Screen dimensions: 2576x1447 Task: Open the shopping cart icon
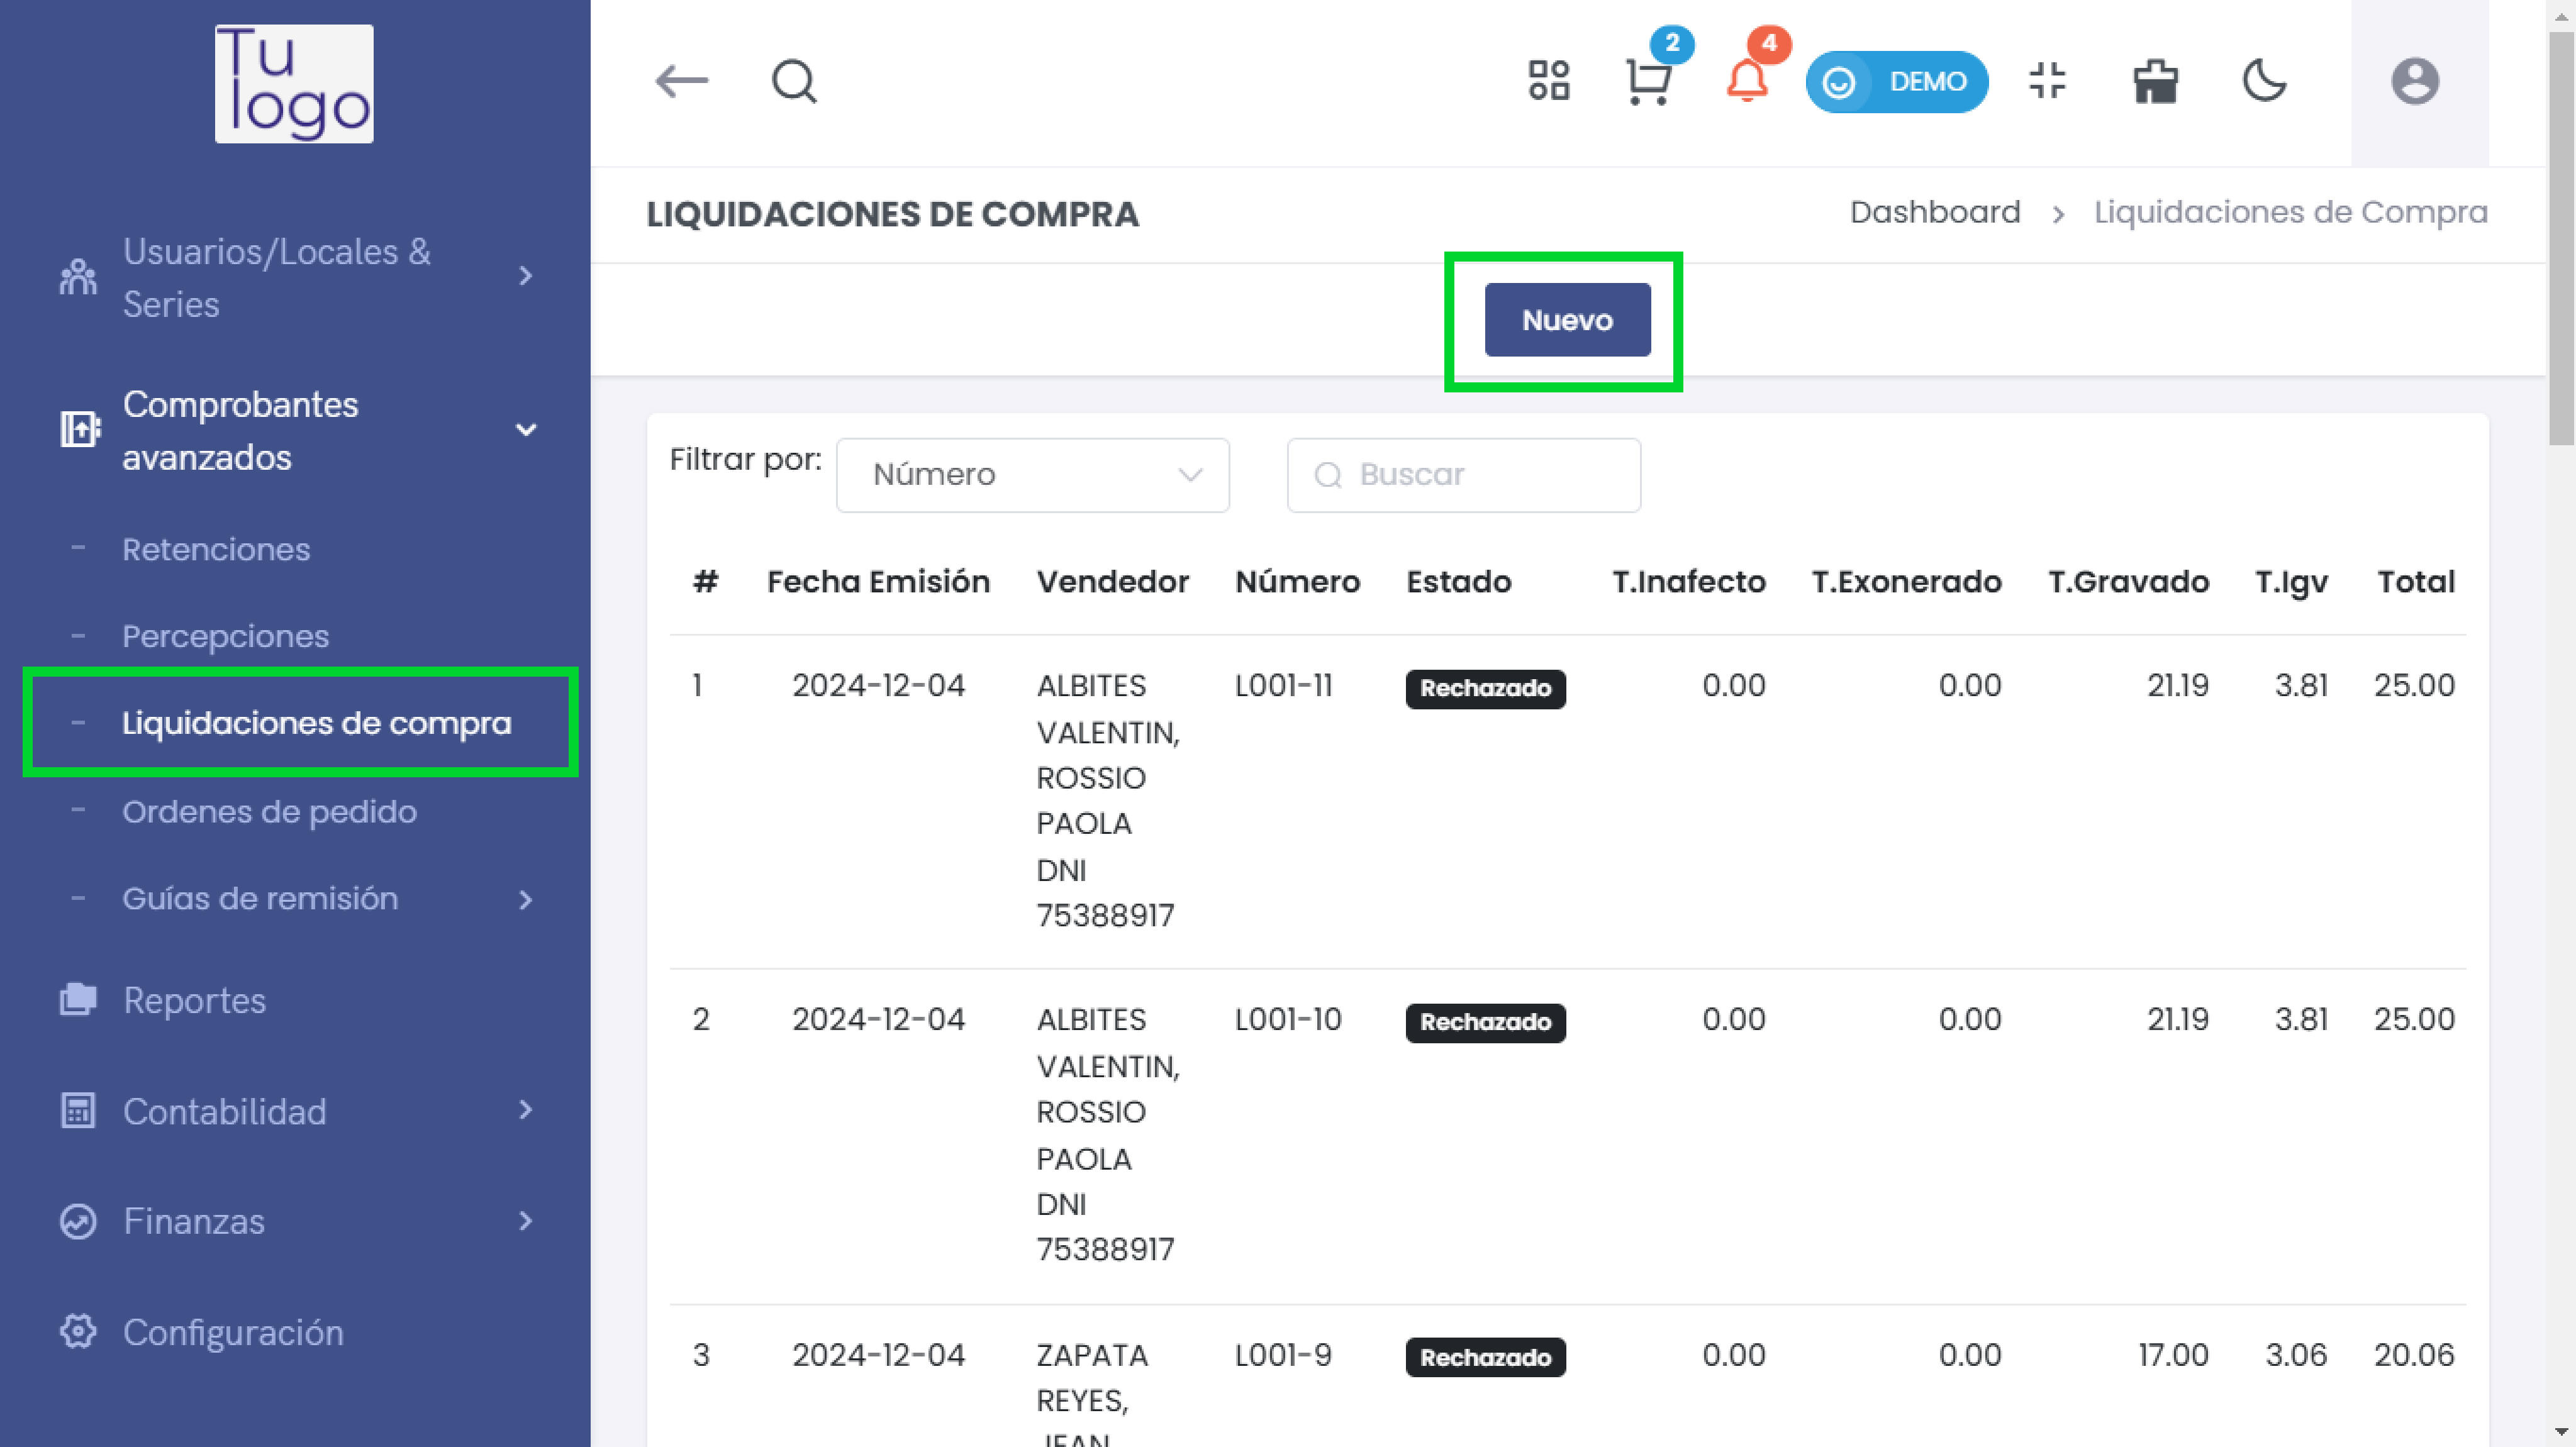(x=1648, y=81)
